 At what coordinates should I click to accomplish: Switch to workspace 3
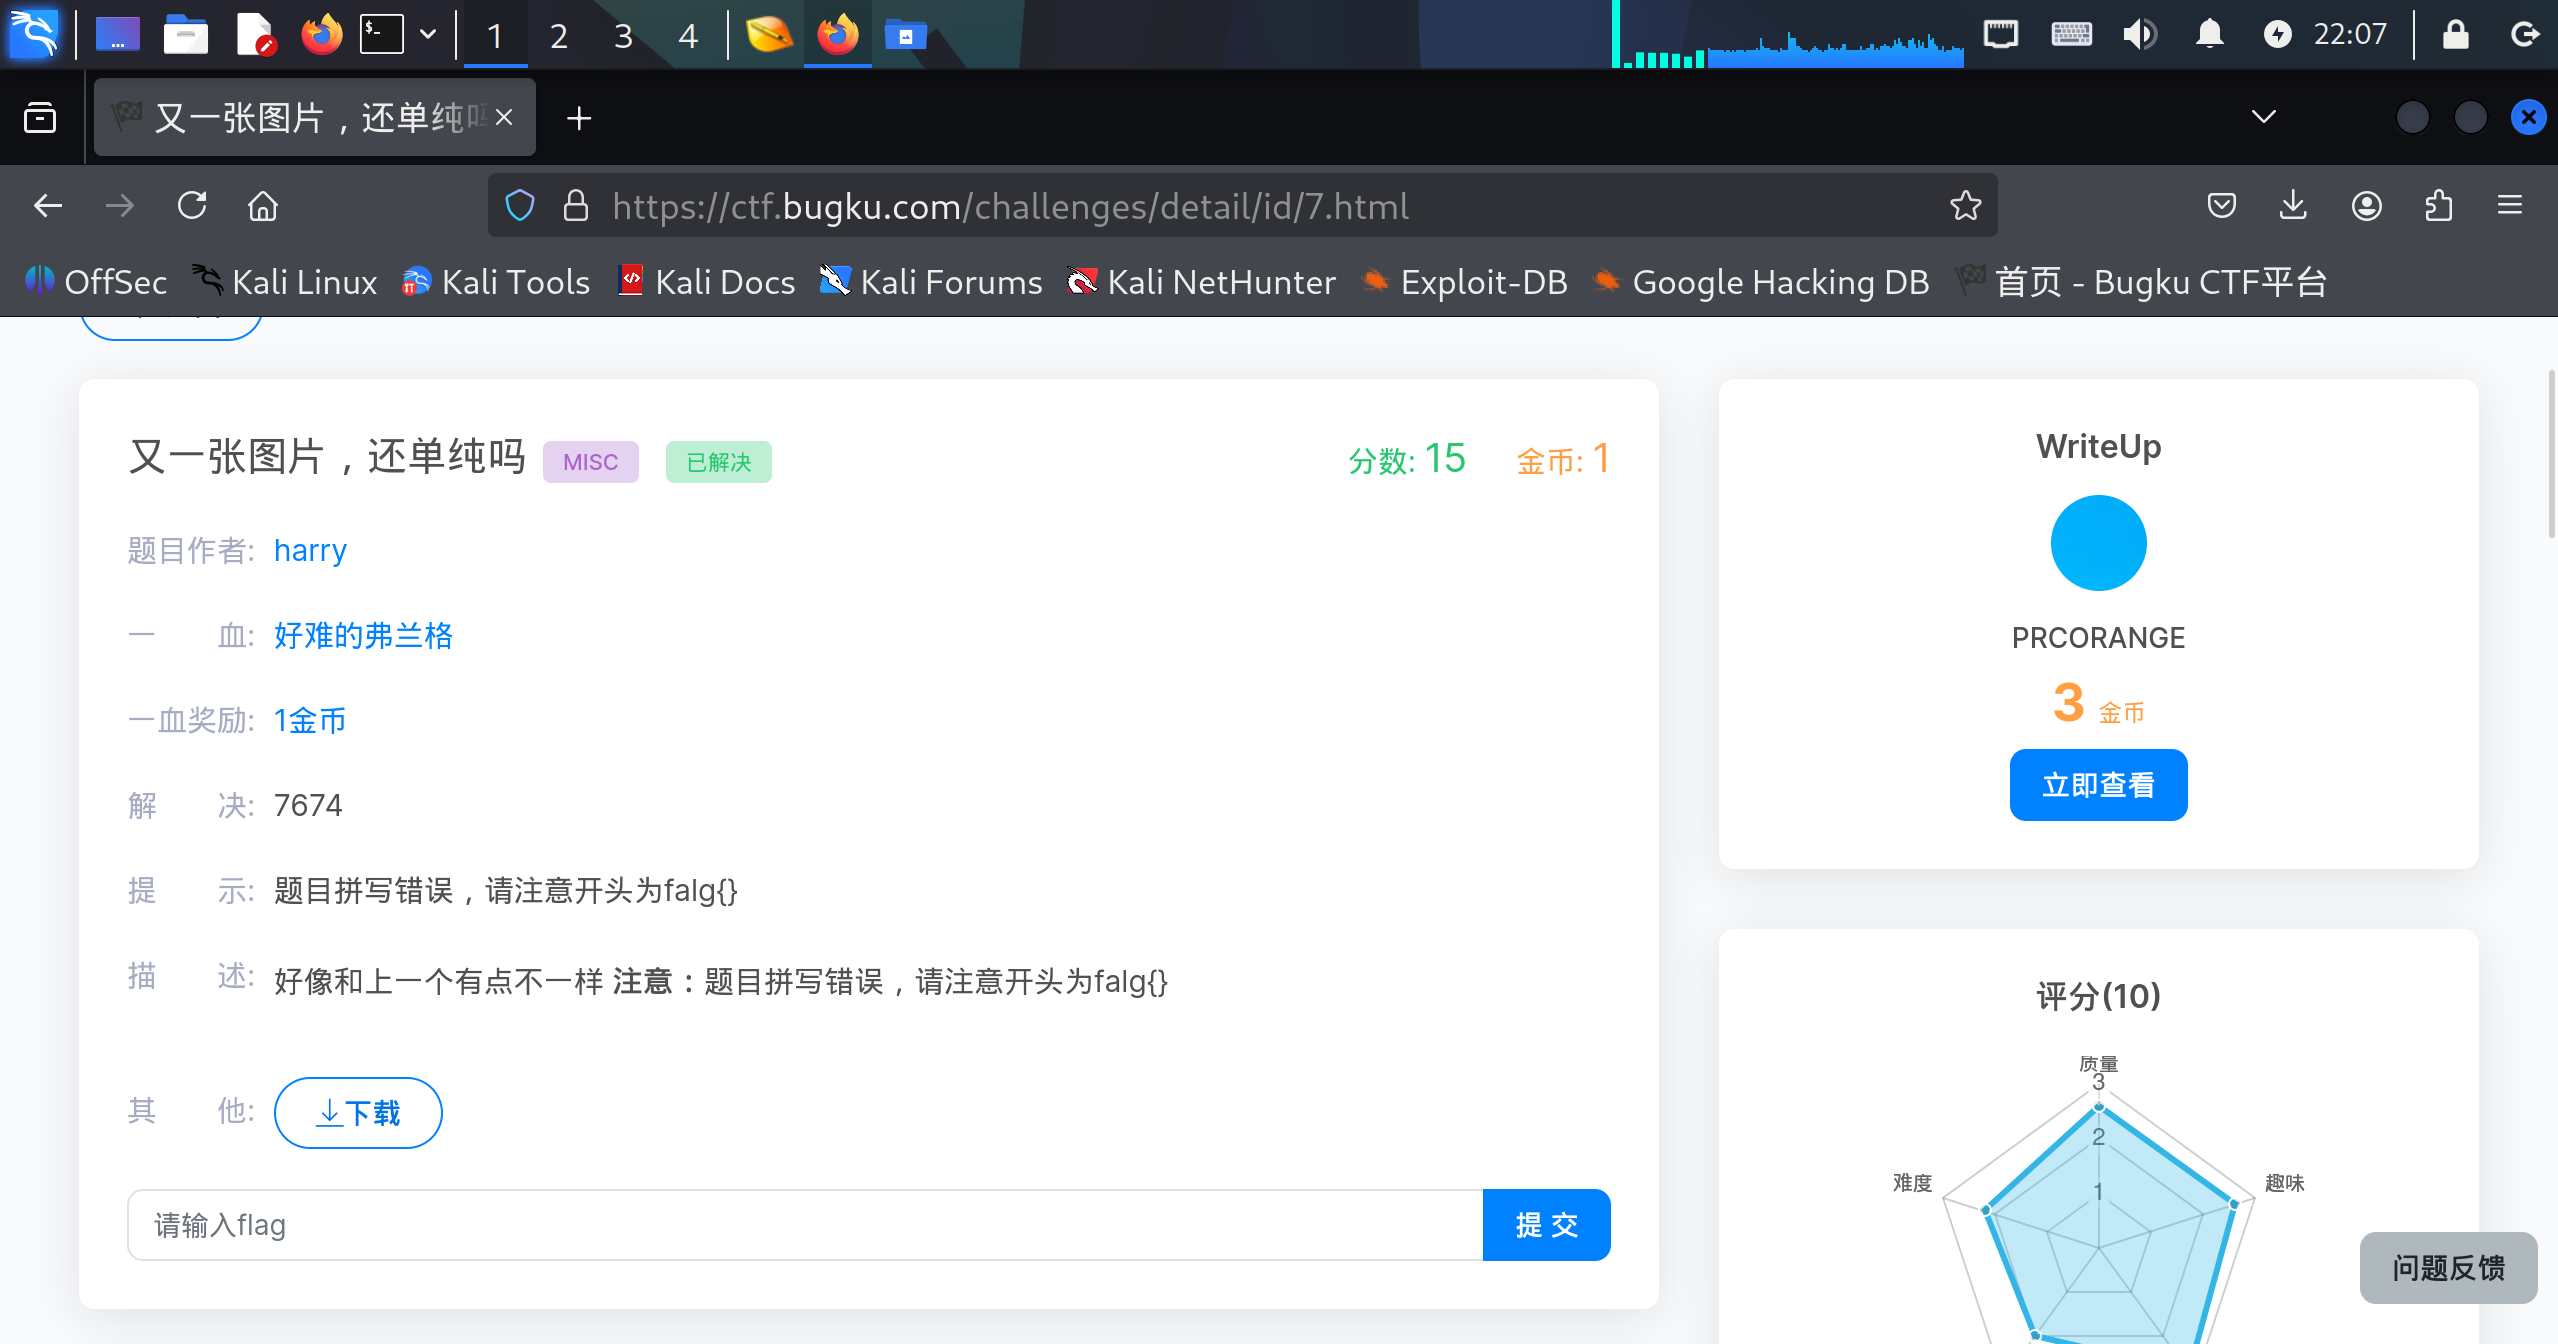[623, 37]
